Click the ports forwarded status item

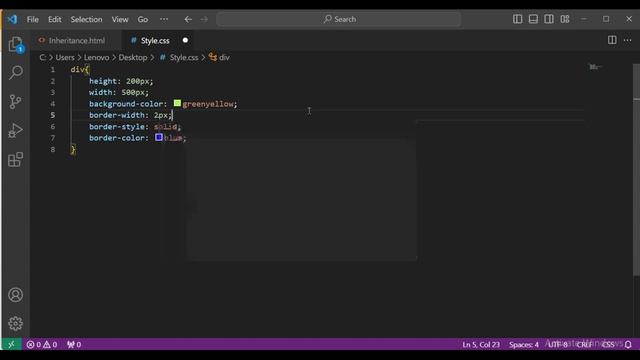[74, 344]
